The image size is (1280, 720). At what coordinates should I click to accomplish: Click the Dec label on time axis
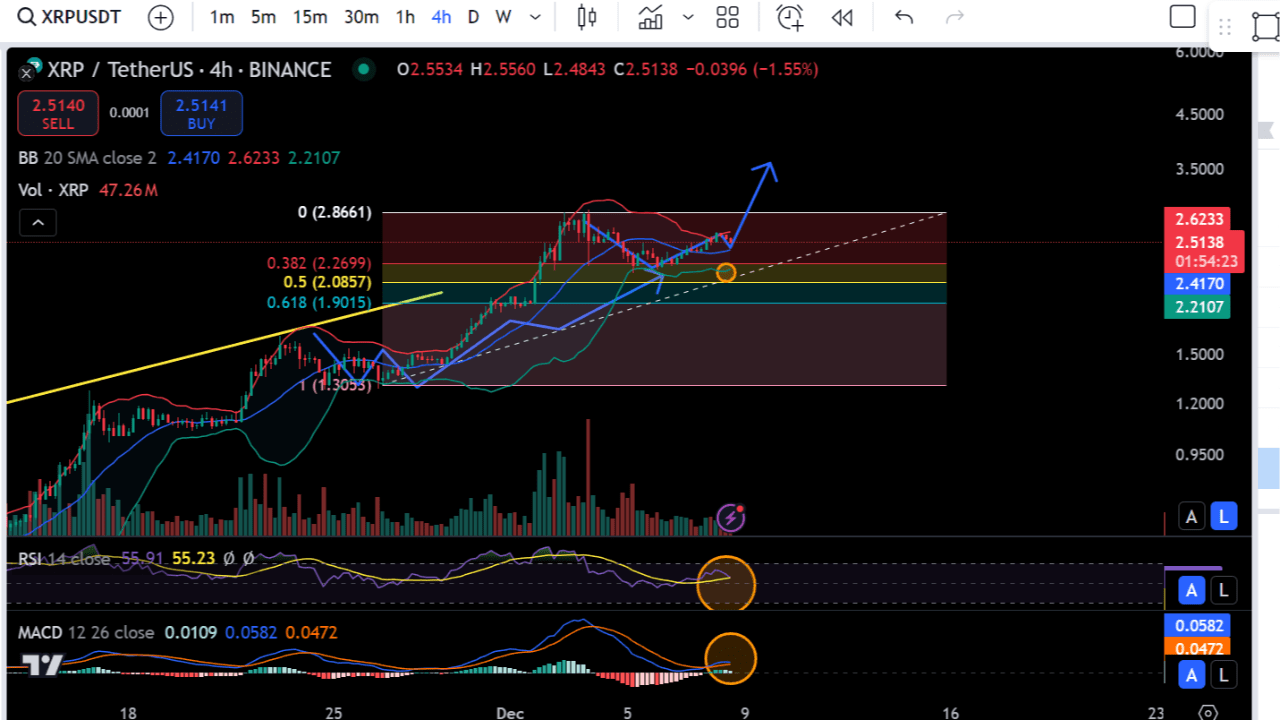tap(511, 712)
